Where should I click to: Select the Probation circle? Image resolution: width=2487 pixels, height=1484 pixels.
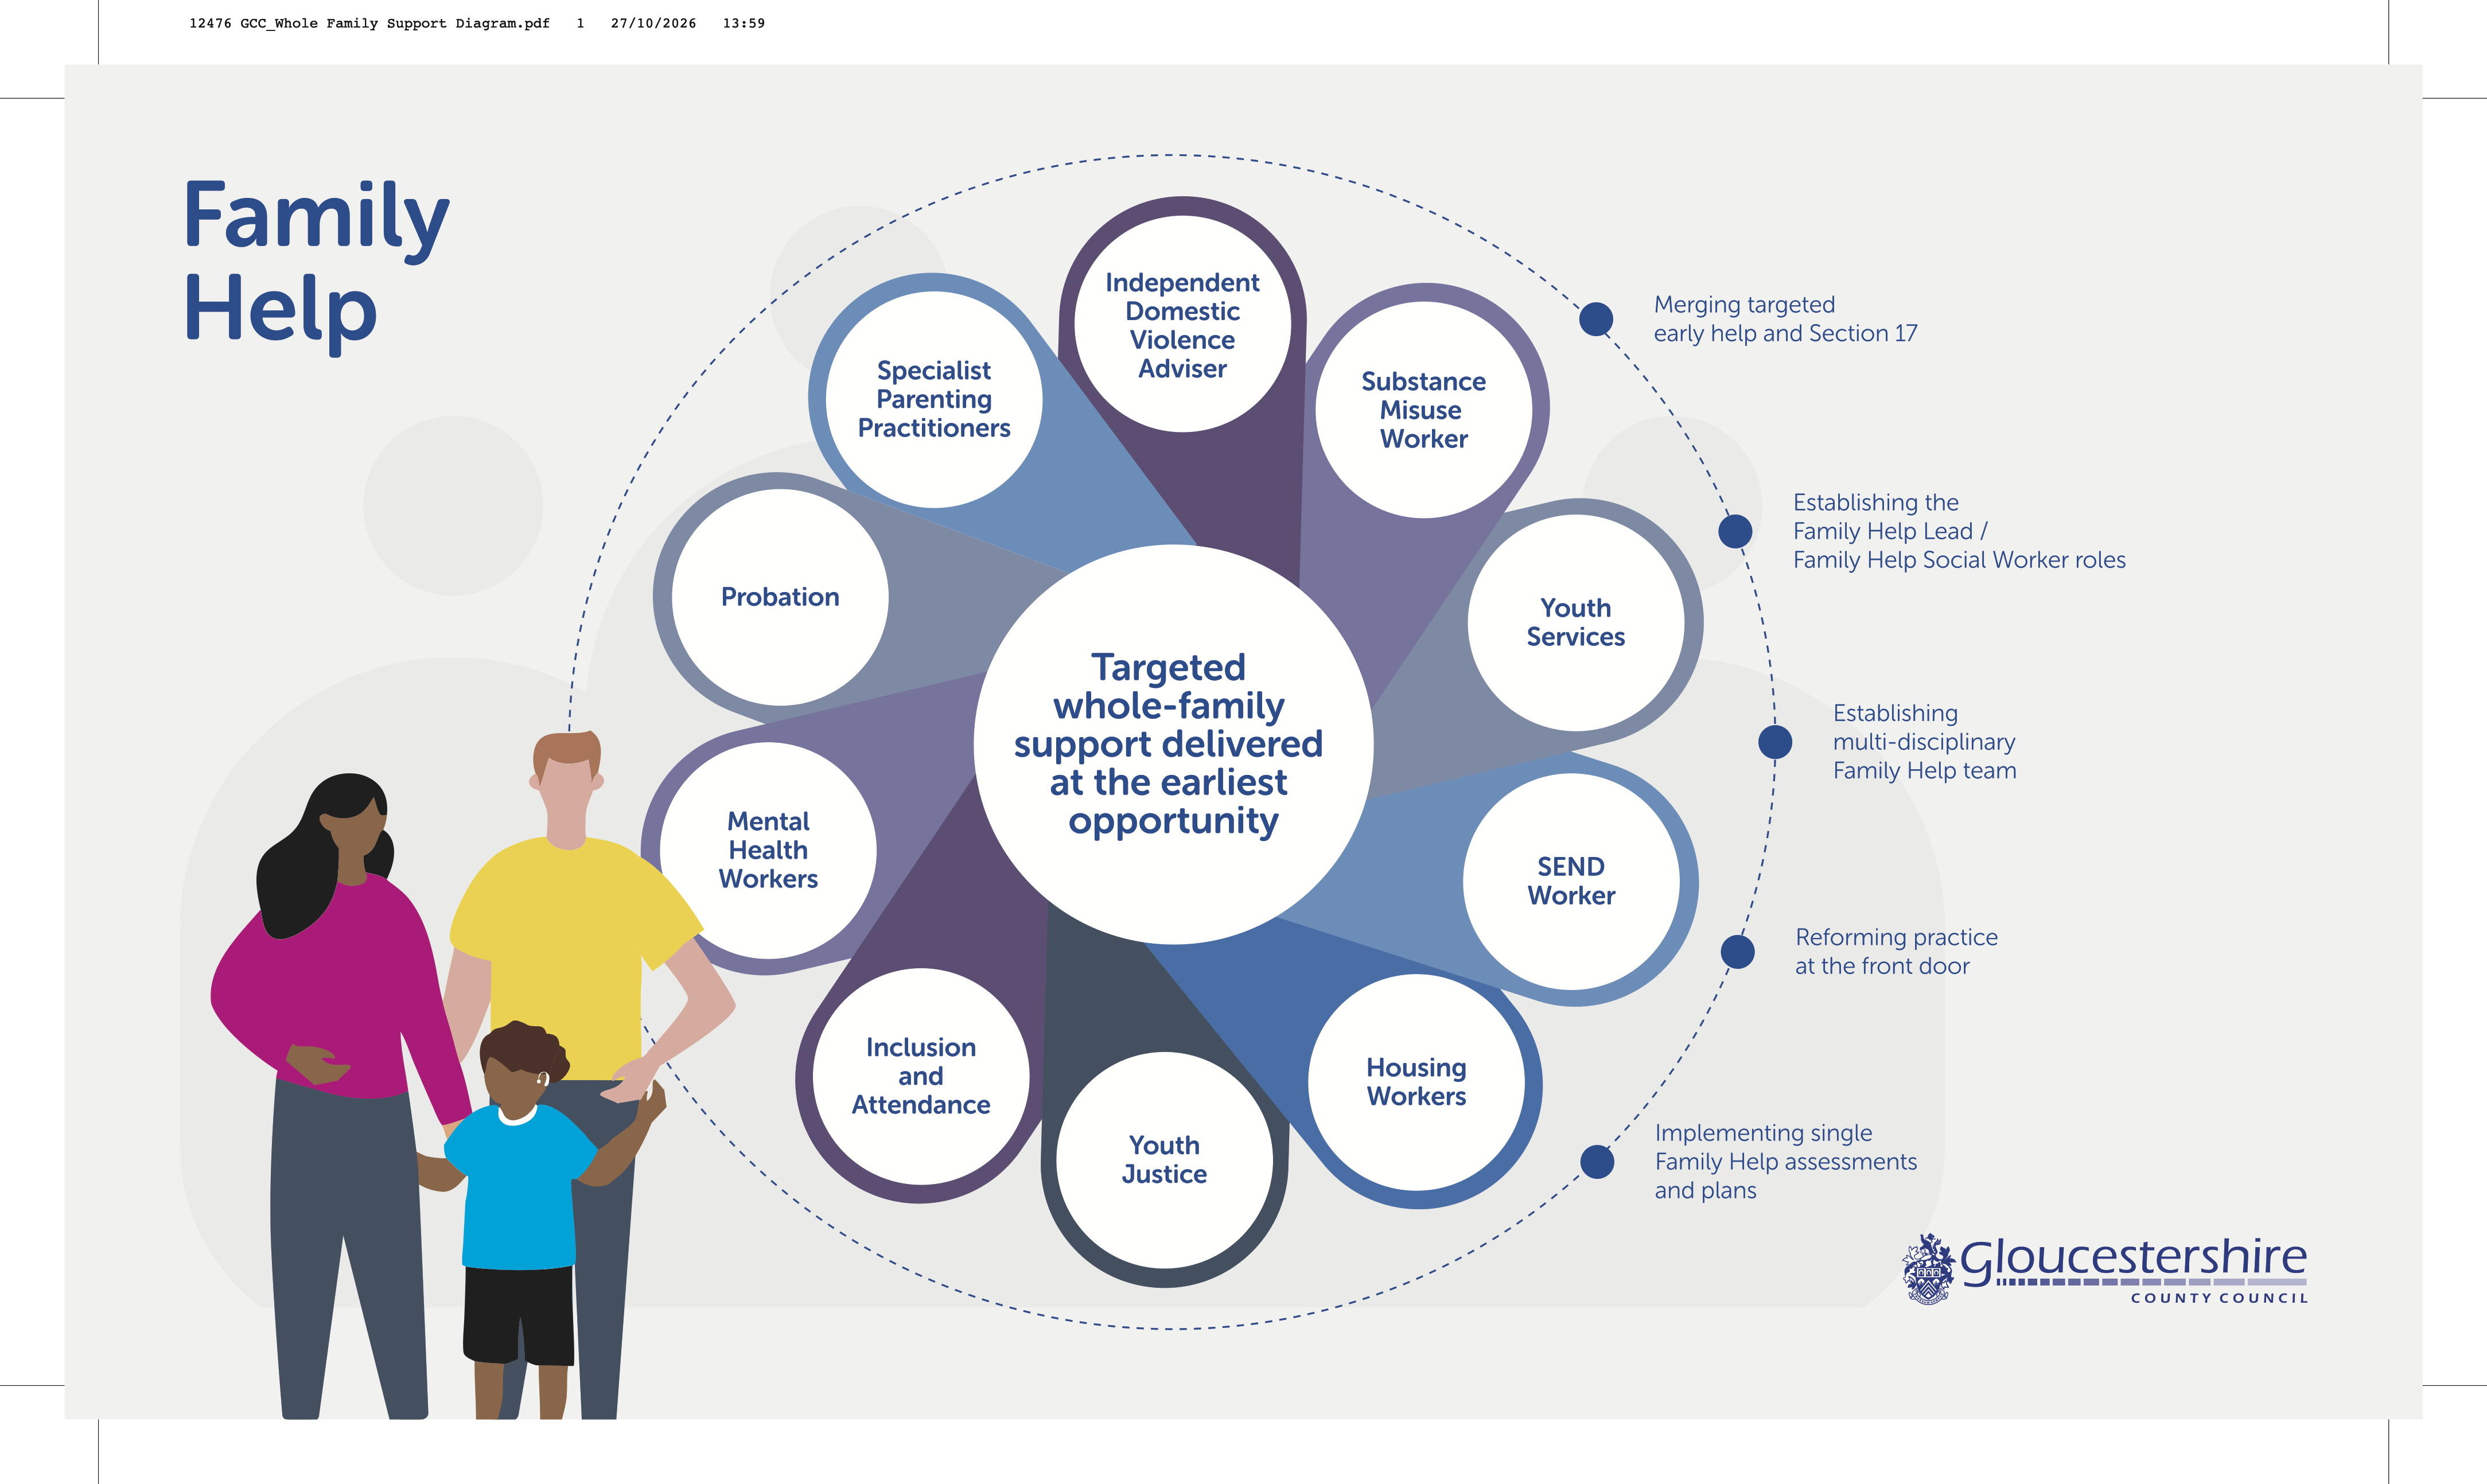[780, 597]
